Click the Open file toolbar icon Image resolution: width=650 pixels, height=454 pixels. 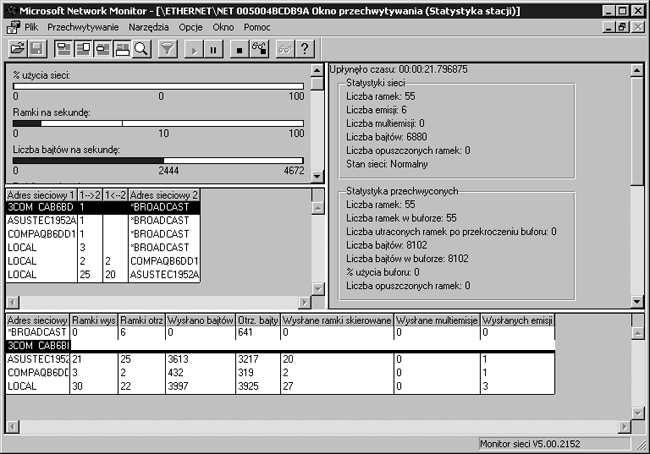click(17, 48)
